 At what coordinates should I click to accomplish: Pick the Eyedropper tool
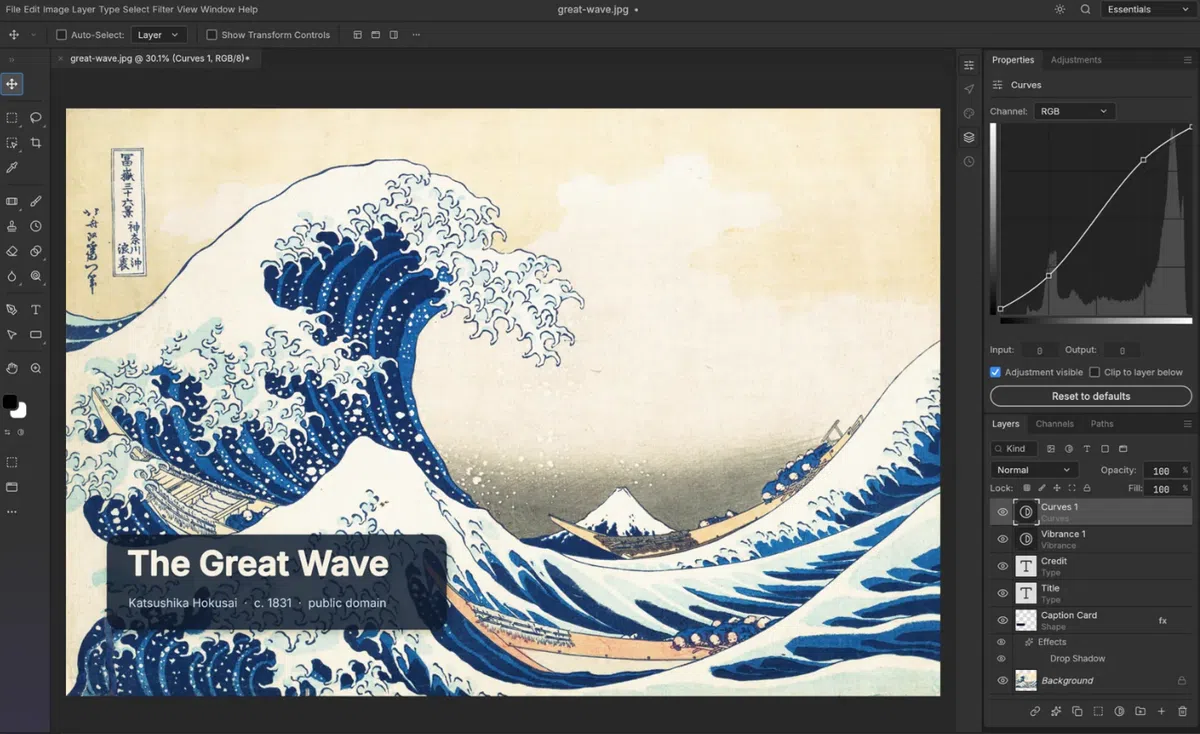coord(12,168)
